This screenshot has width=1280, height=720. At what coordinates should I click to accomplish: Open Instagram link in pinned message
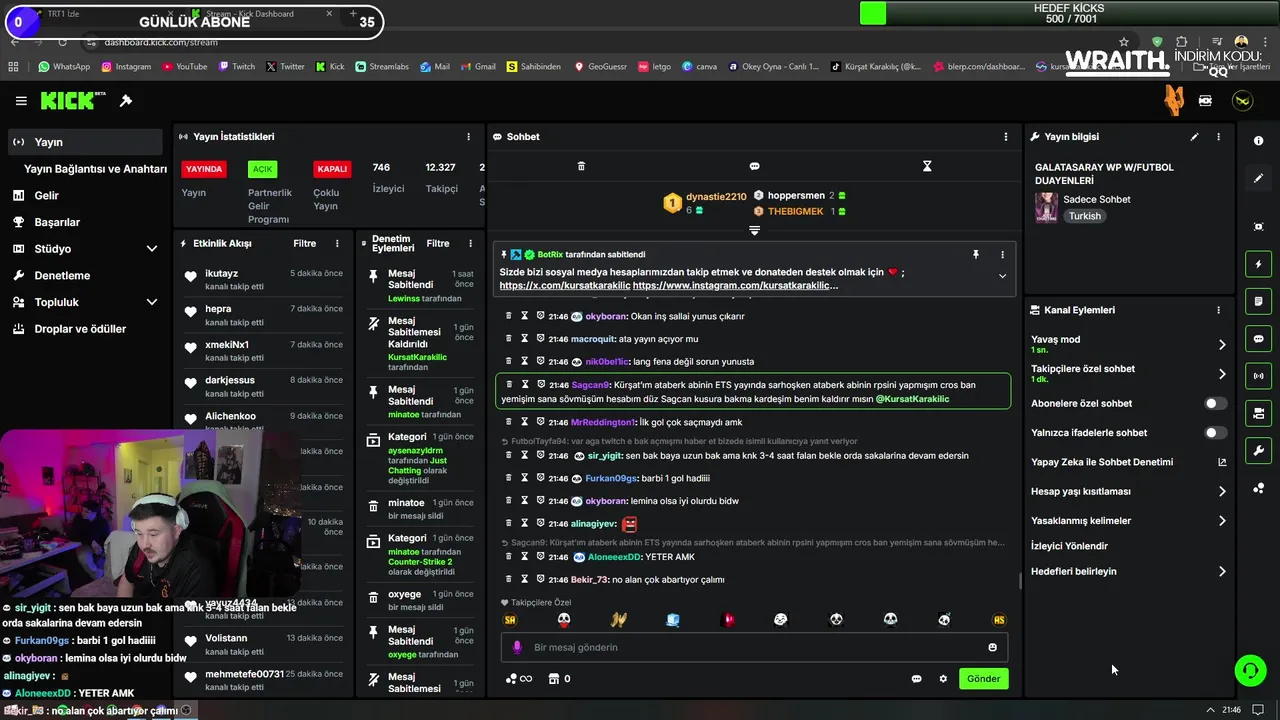coord(735,286)
